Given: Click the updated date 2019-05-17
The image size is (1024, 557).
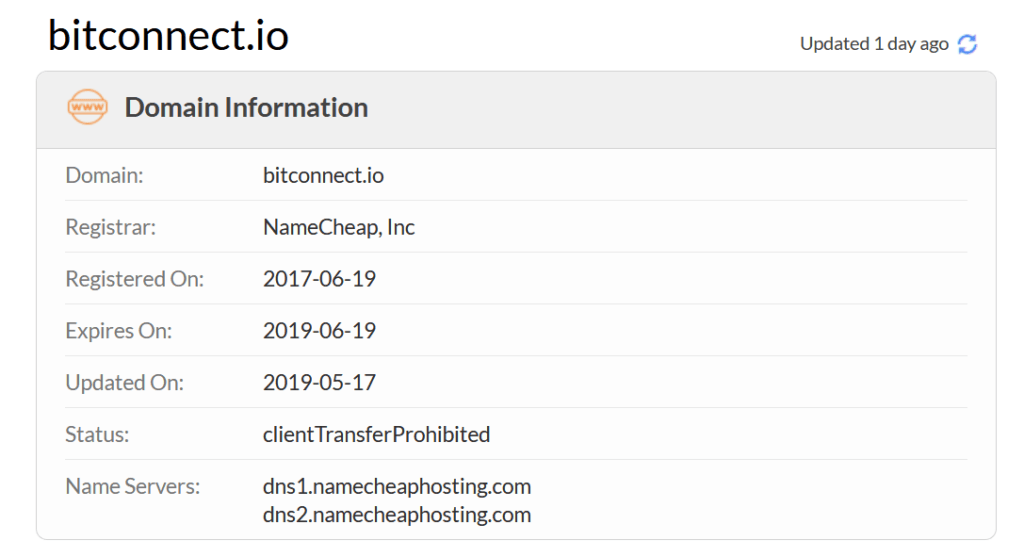Looking at the screenshot, I should (319, 383).
